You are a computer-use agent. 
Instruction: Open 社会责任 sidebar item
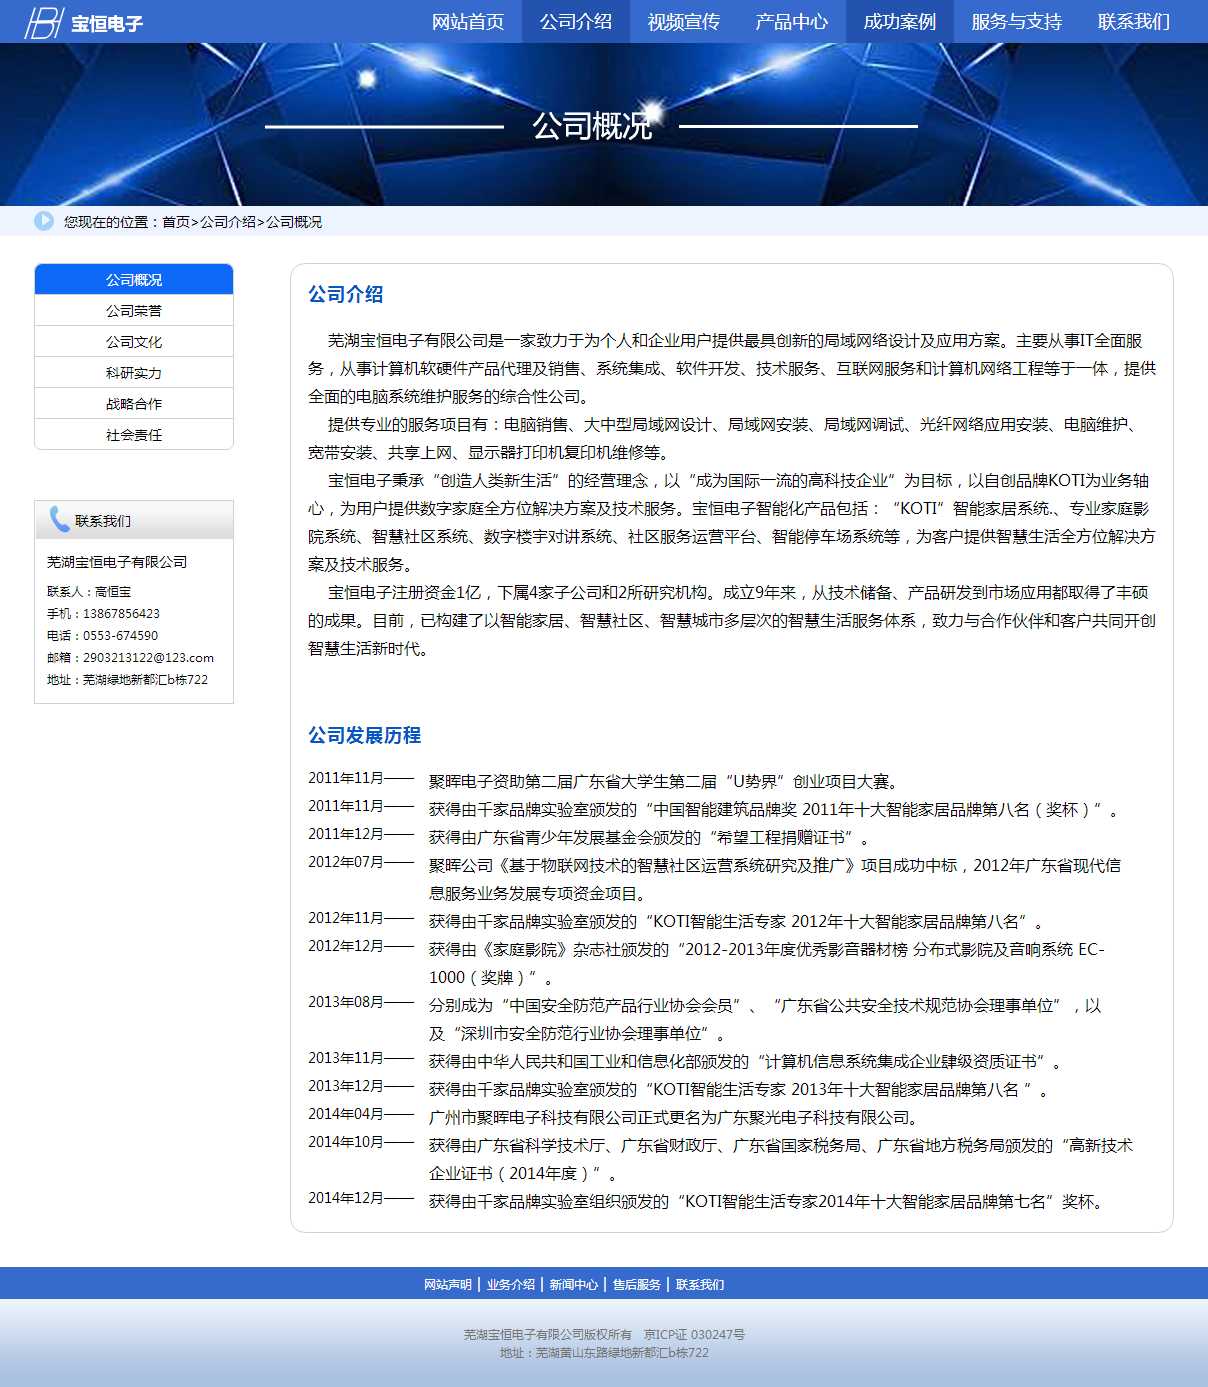[134, 435]
